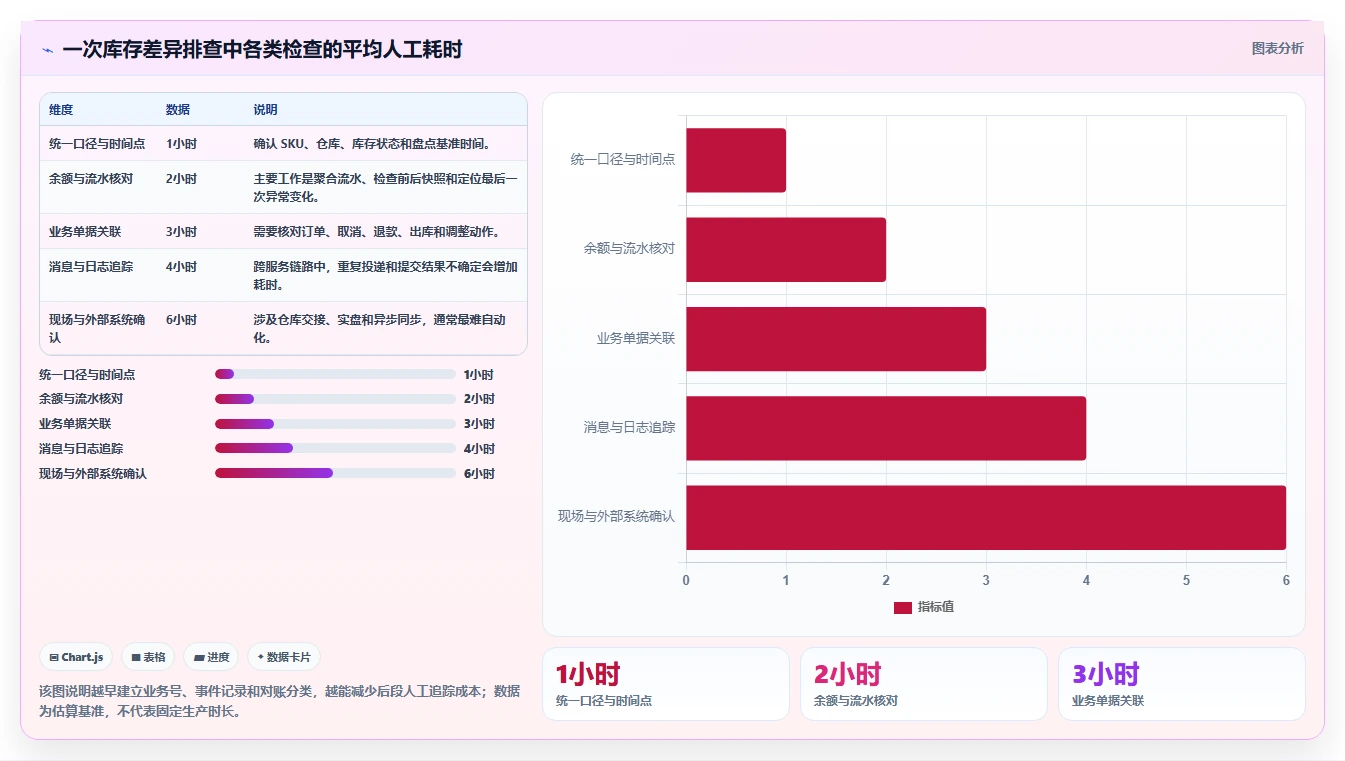Click the description starting 需要核对订单

click(x=377, y=232)
